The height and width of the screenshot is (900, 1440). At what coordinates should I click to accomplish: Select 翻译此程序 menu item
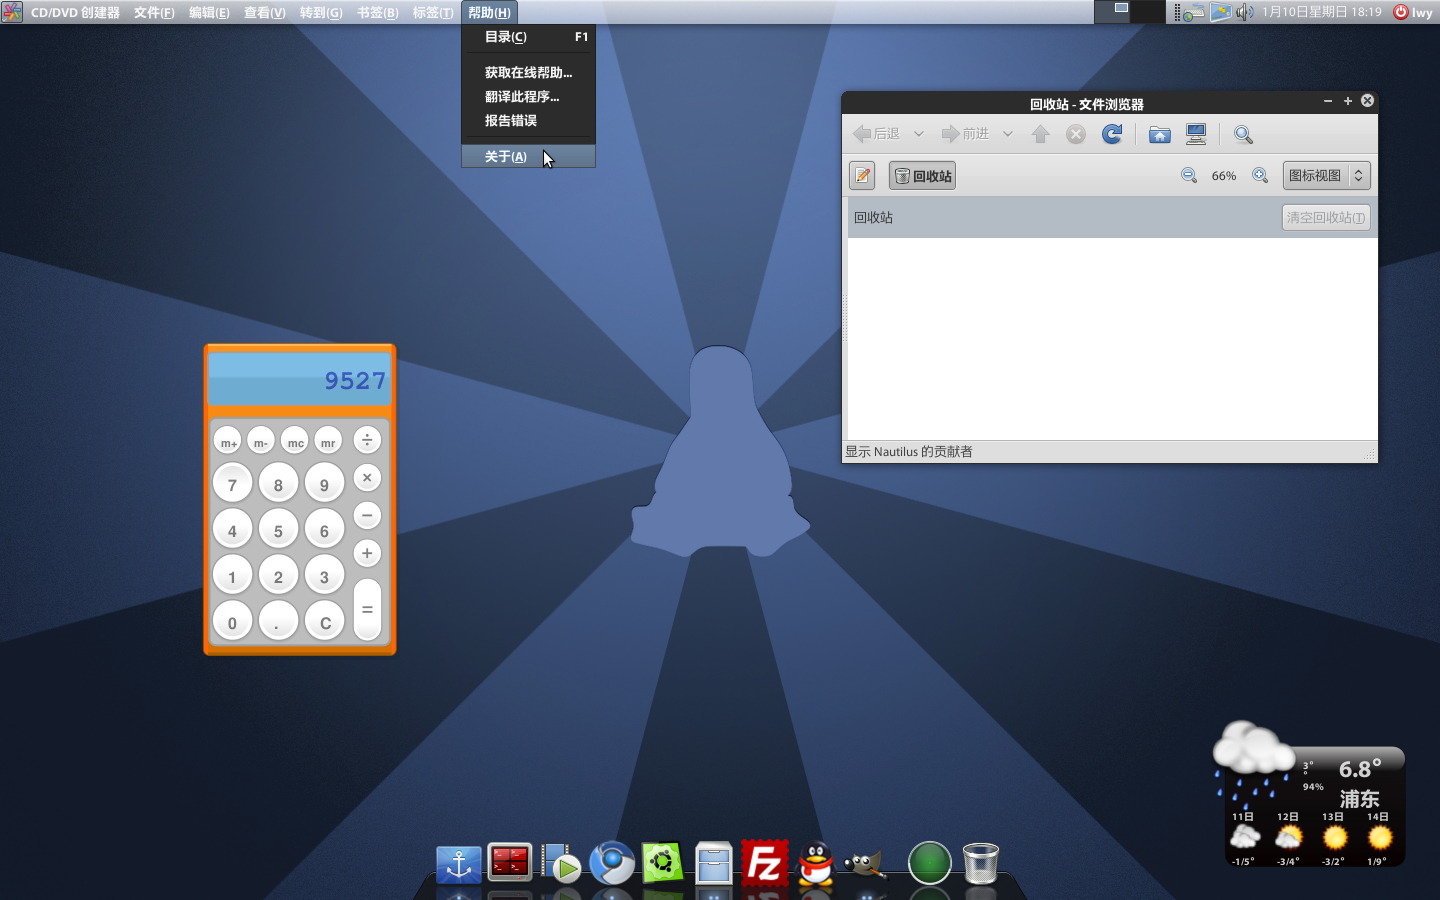click(529, 97)
